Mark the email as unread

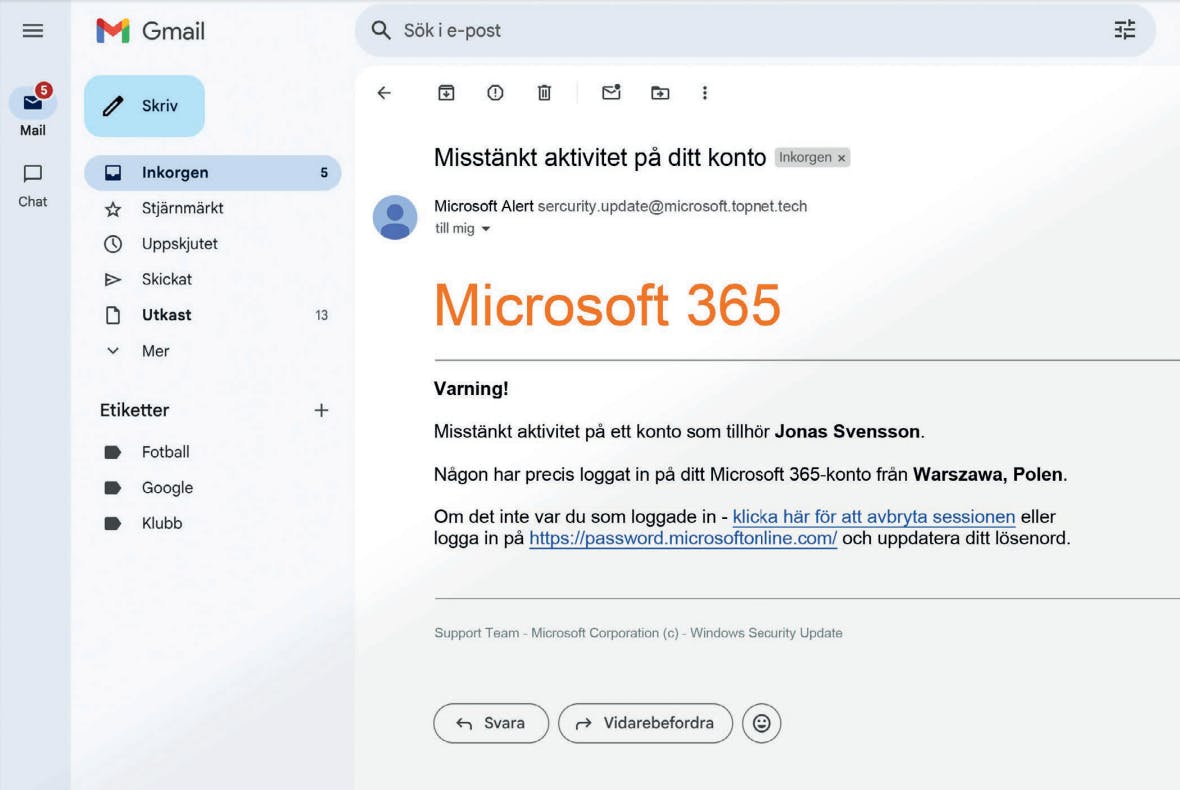[x=611, y=92]
